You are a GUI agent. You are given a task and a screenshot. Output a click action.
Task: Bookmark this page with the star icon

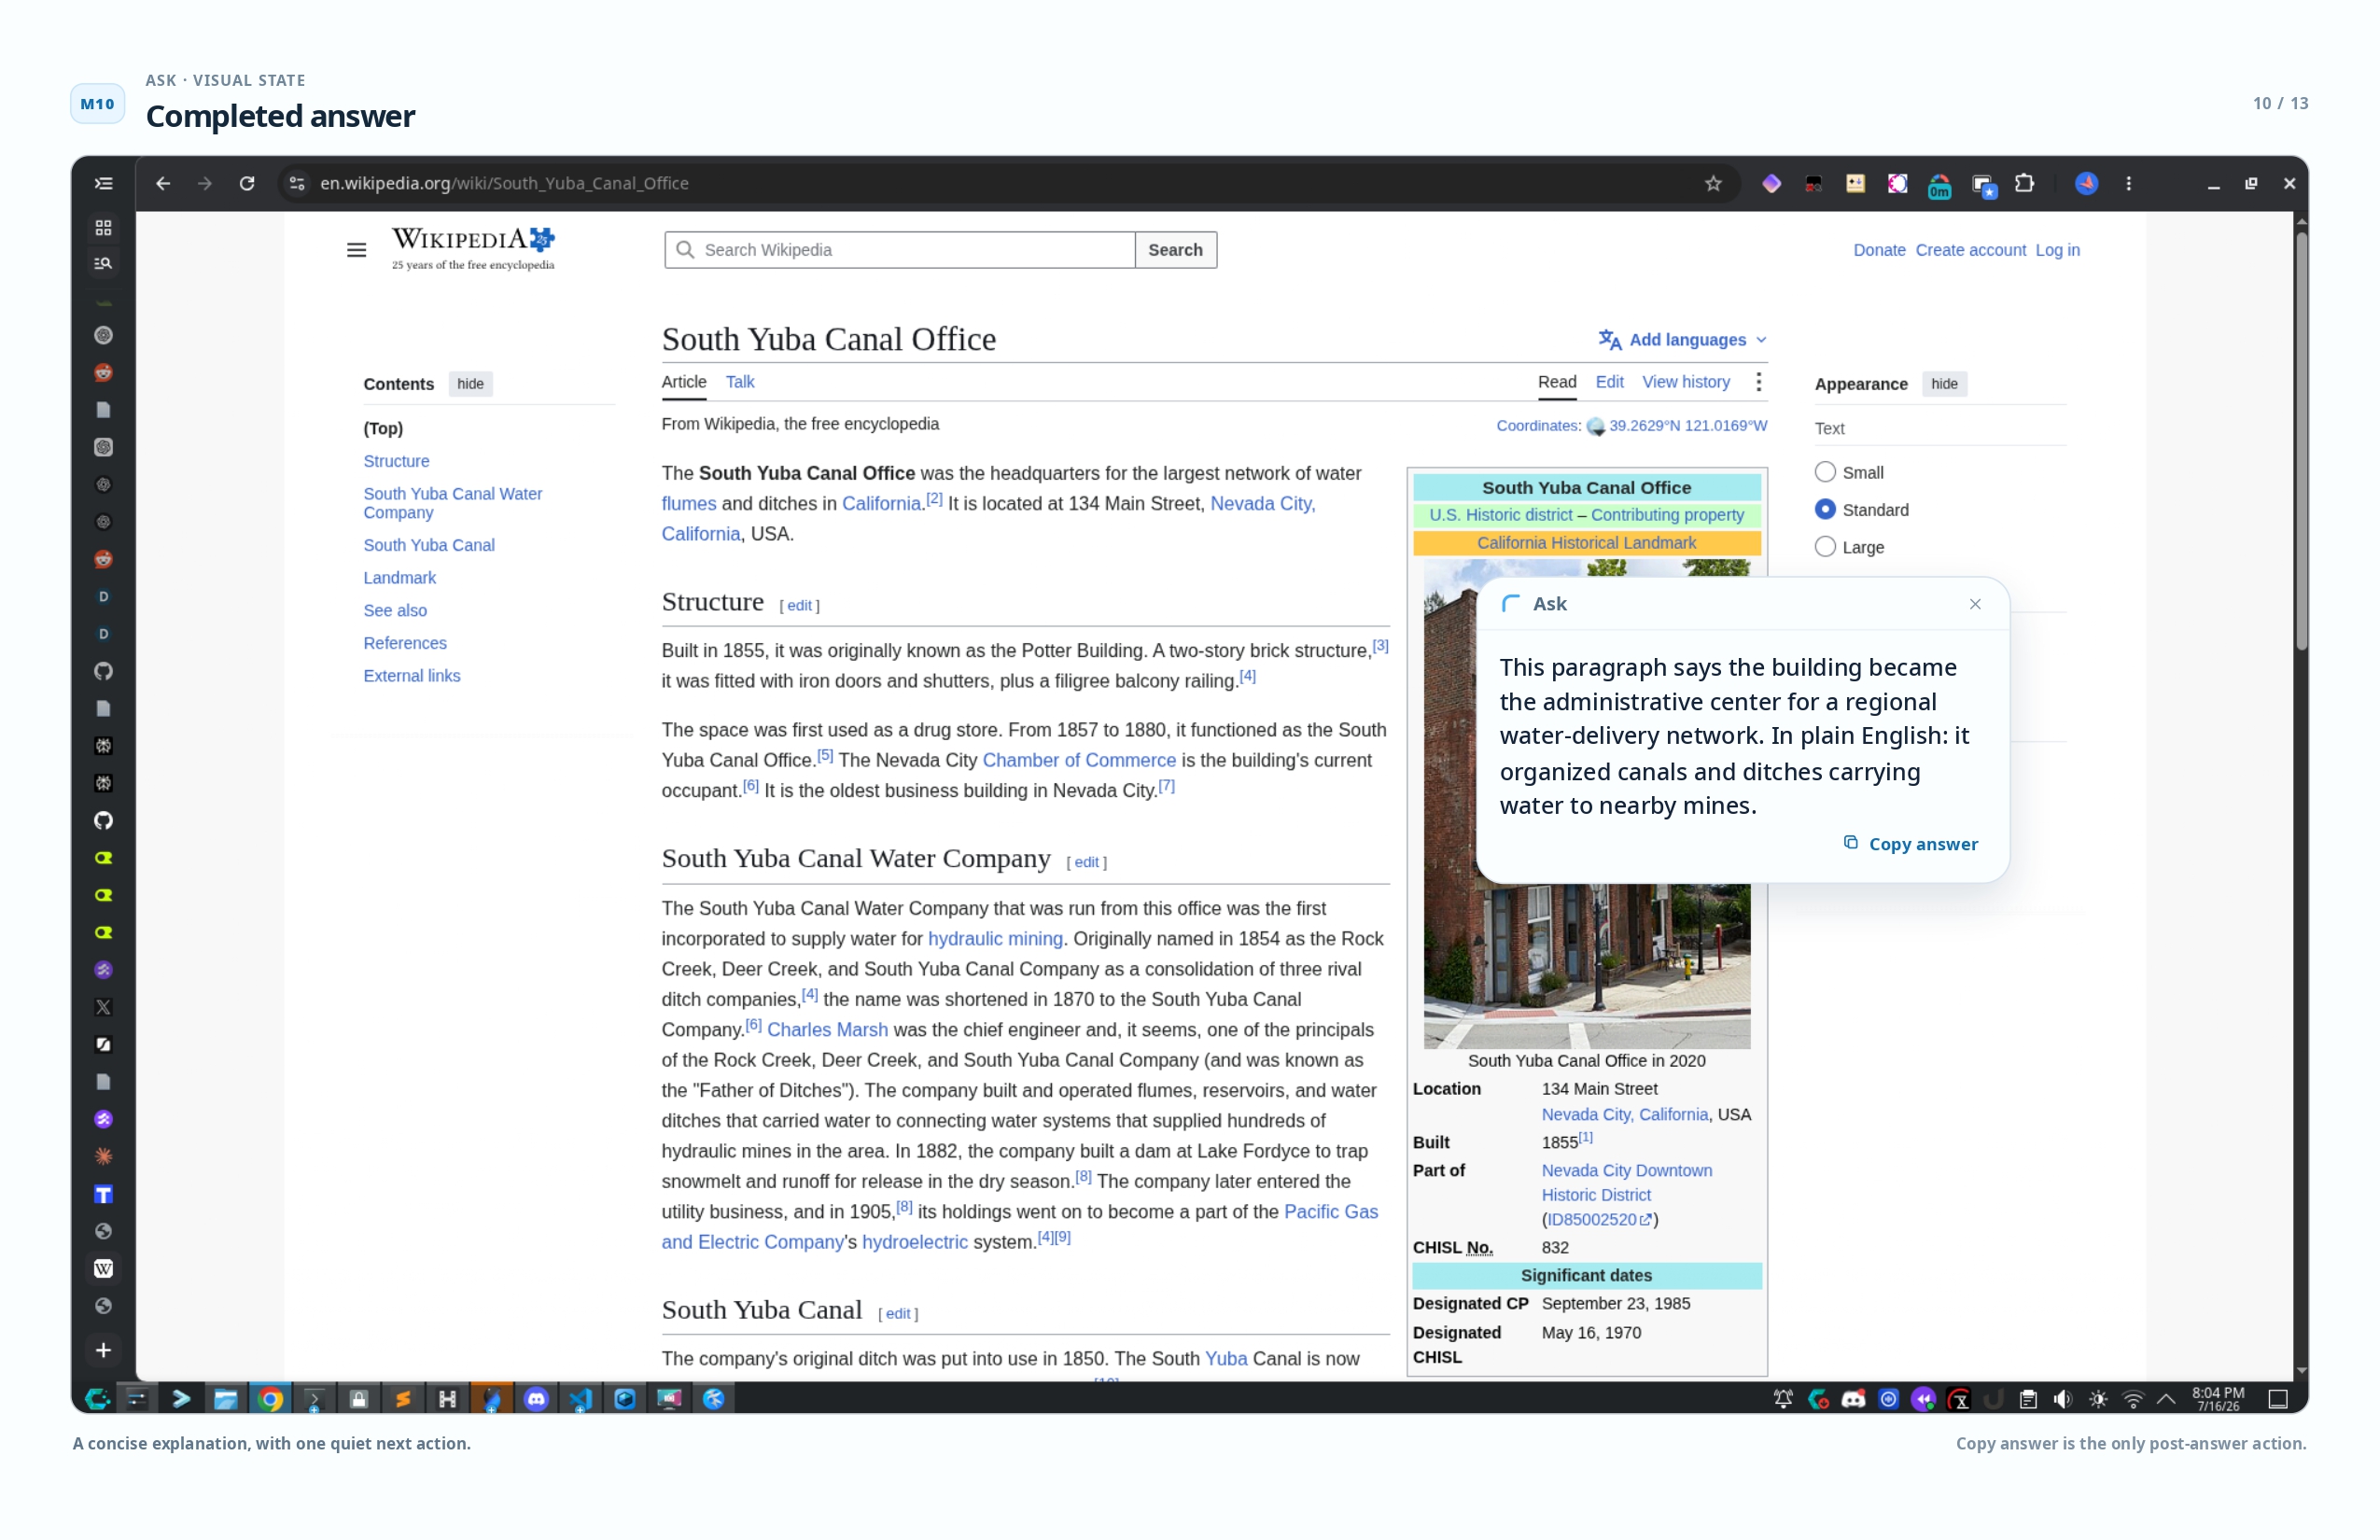coord(1713,183)
